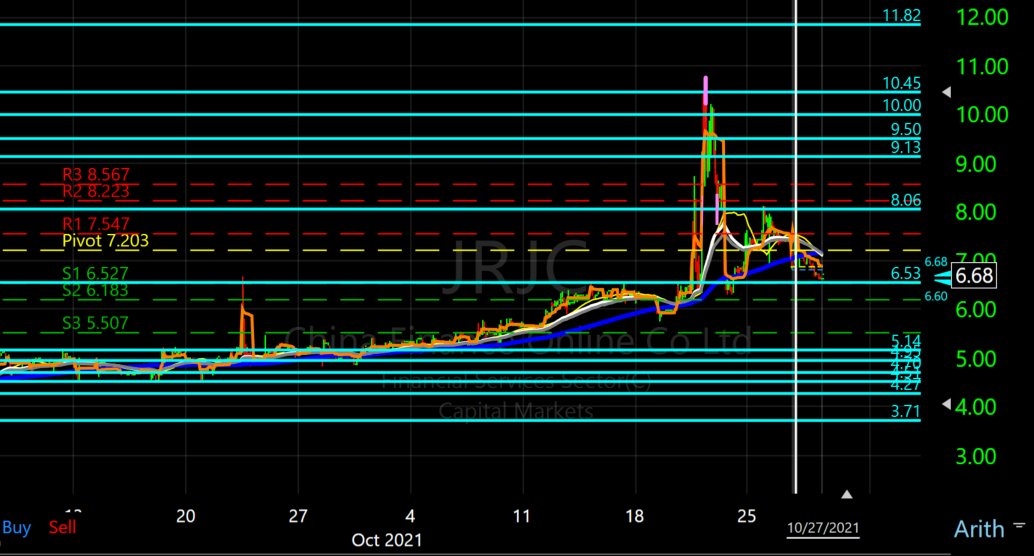Click the 3.00 price axis value

coord(976,456)
